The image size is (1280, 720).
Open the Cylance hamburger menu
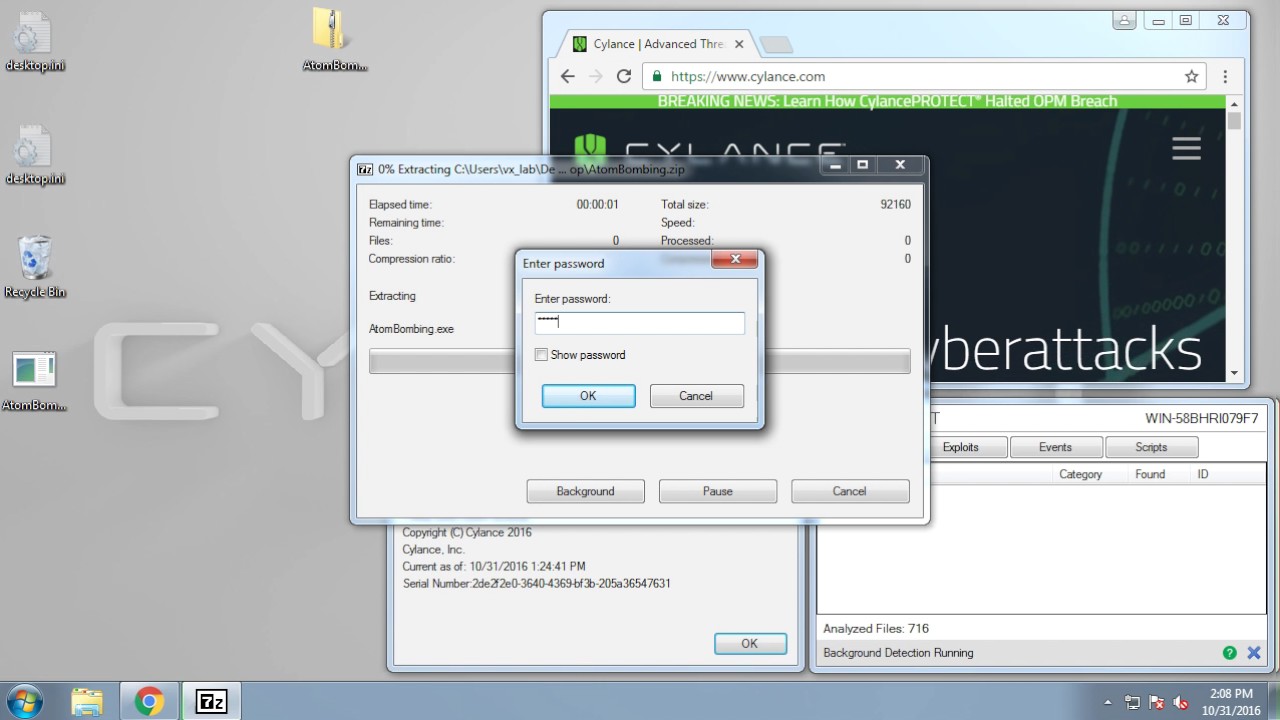pyautogui.click(x=1186, y=148)
